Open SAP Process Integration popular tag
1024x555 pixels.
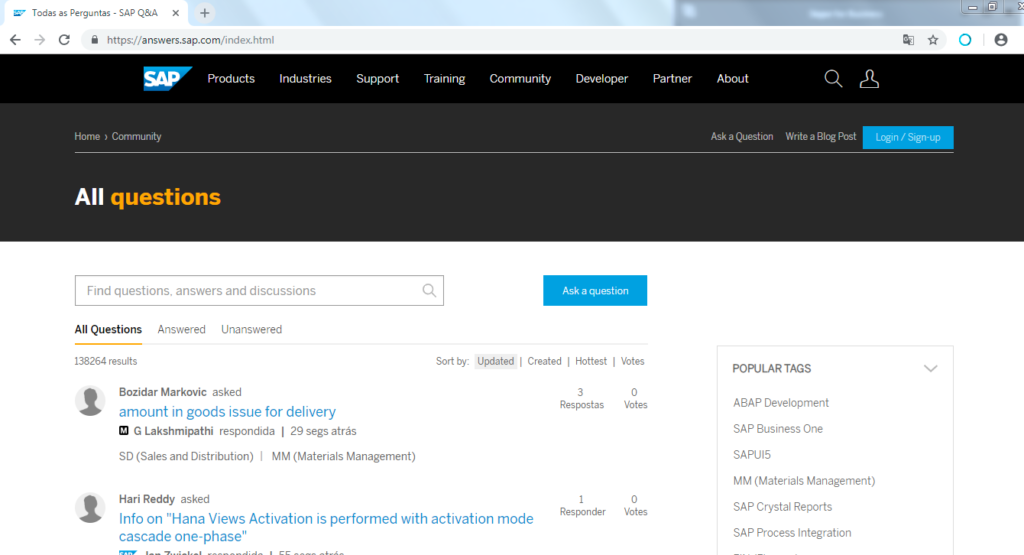[x=792, y=532]
